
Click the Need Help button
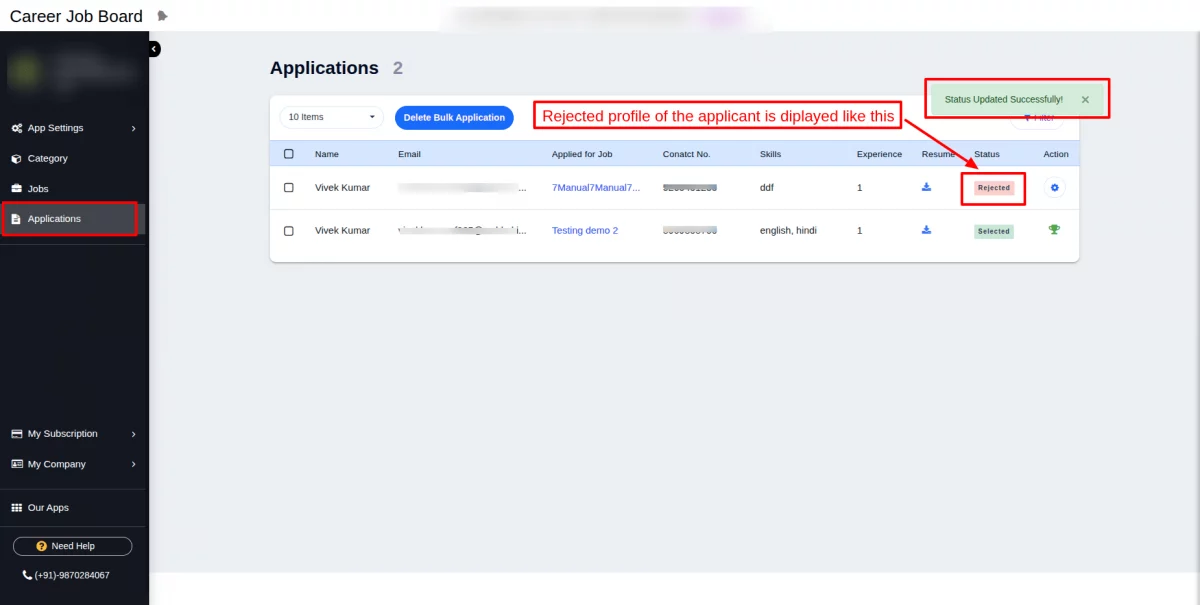point(72,546)
